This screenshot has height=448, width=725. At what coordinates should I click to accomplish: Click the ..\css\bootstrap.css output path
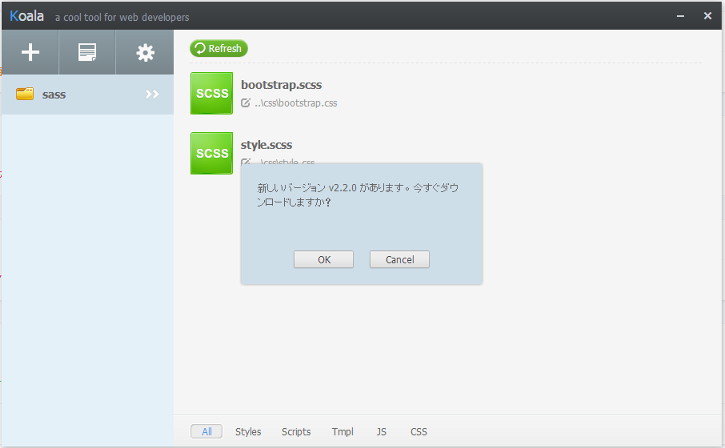(x=296, y=103)
